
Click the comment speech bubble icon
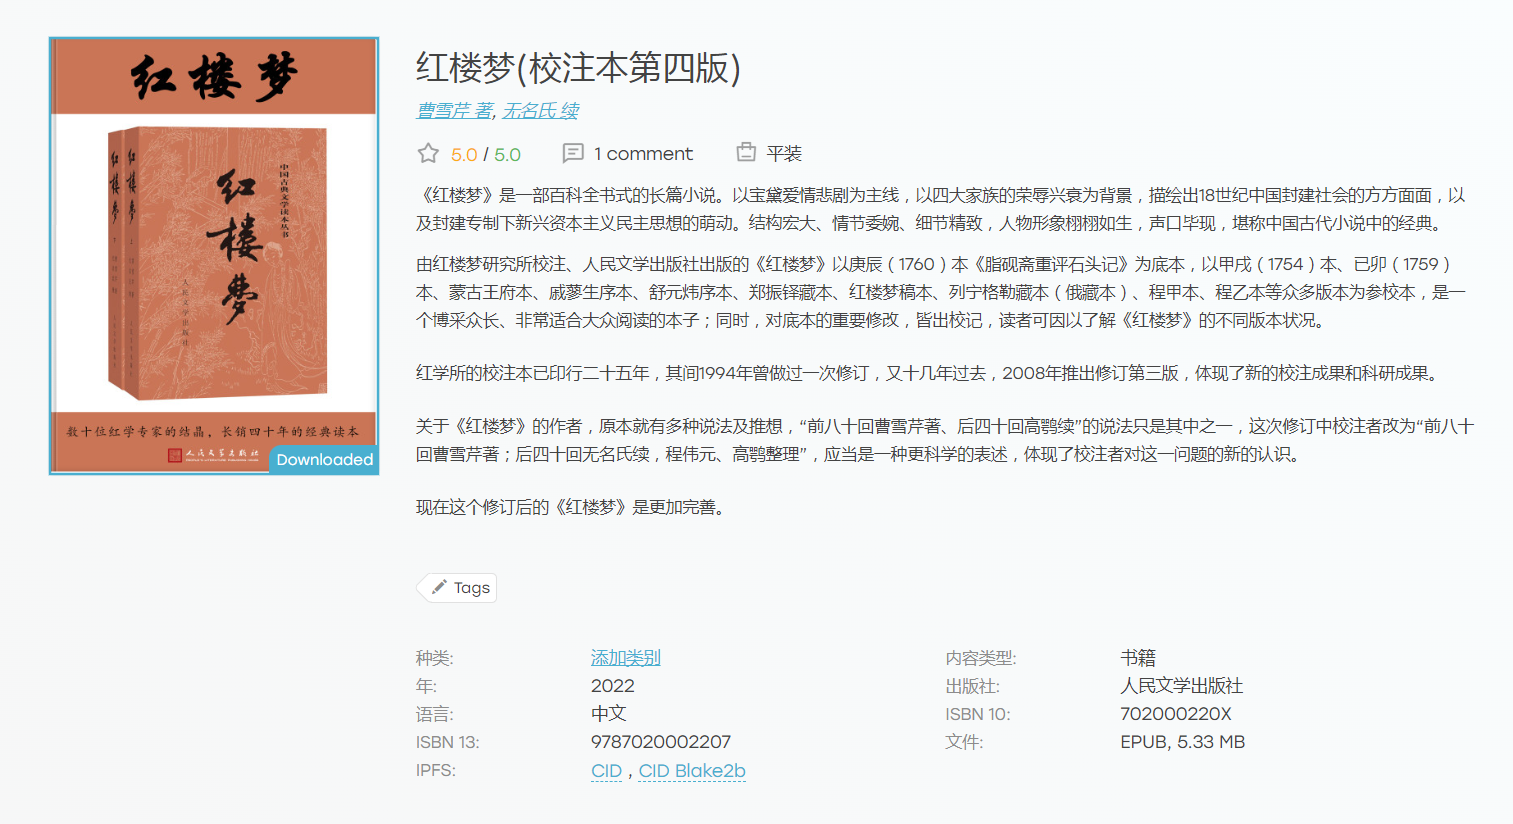[x=573, y=153]
